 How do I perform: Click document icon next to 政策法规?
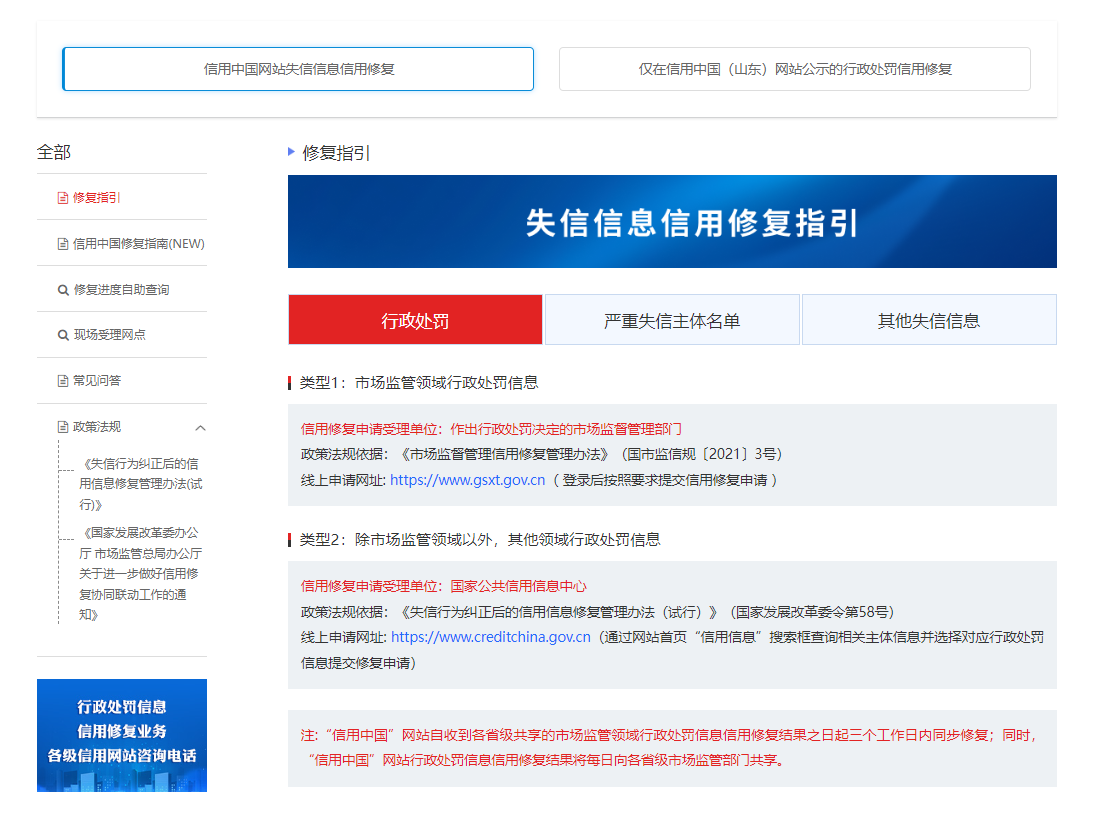point(63,427)
